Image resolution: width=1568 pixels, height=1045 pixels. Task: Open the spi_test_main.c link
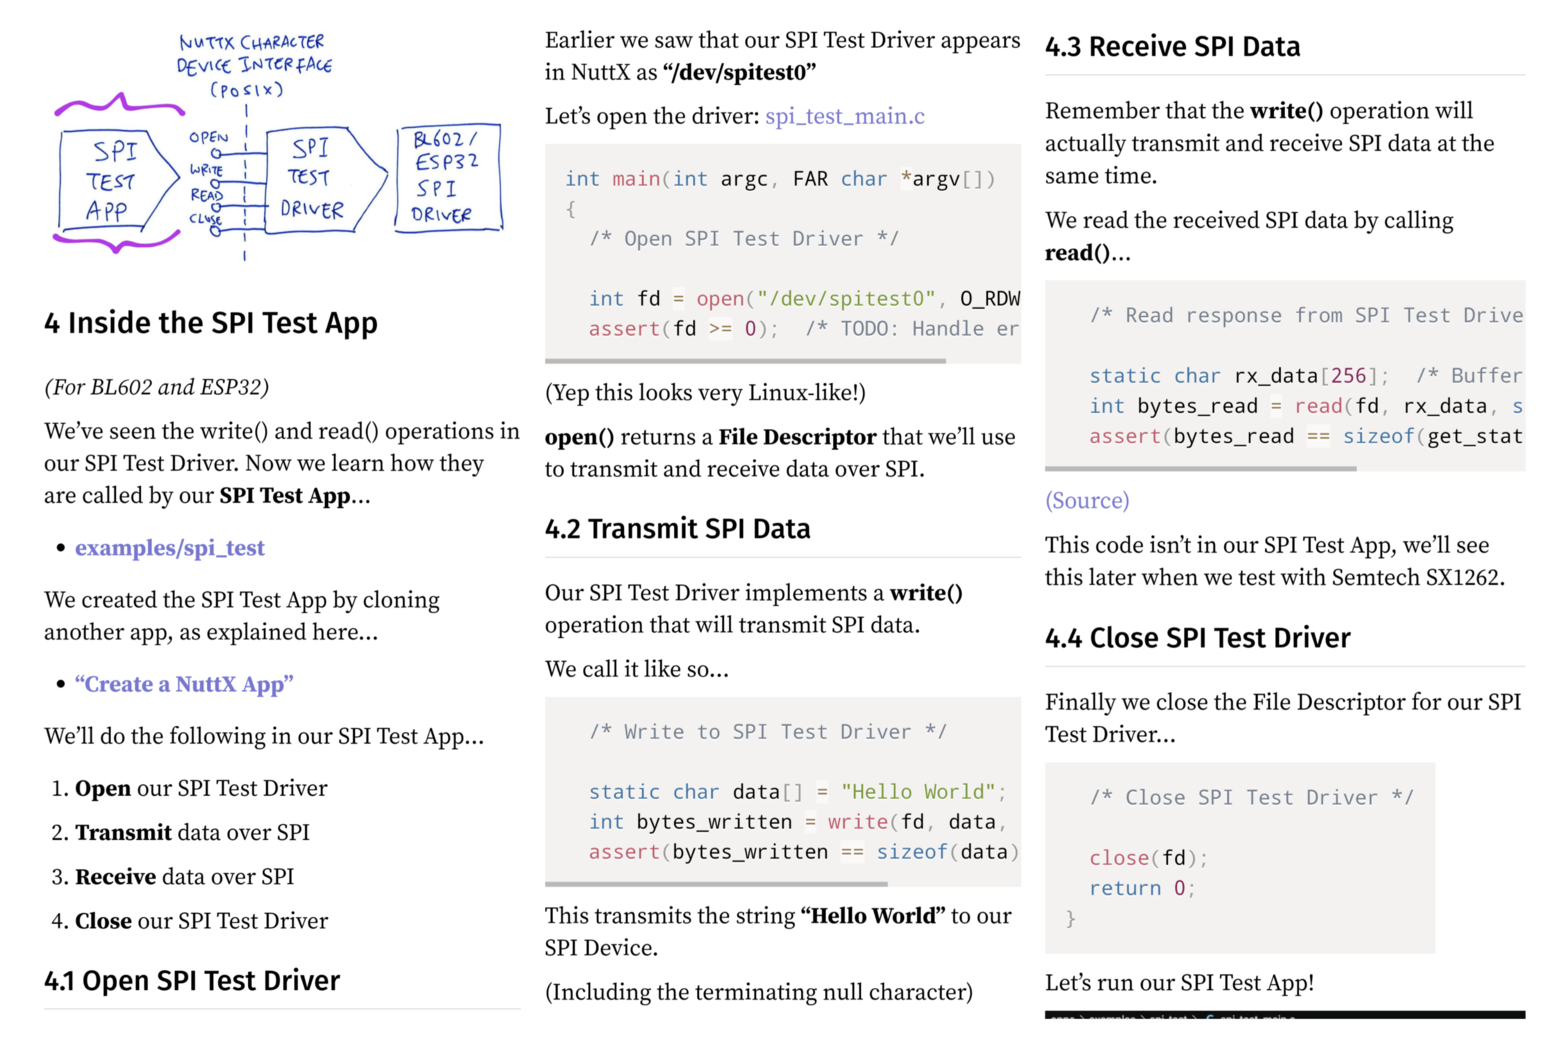tap(844, 116)
